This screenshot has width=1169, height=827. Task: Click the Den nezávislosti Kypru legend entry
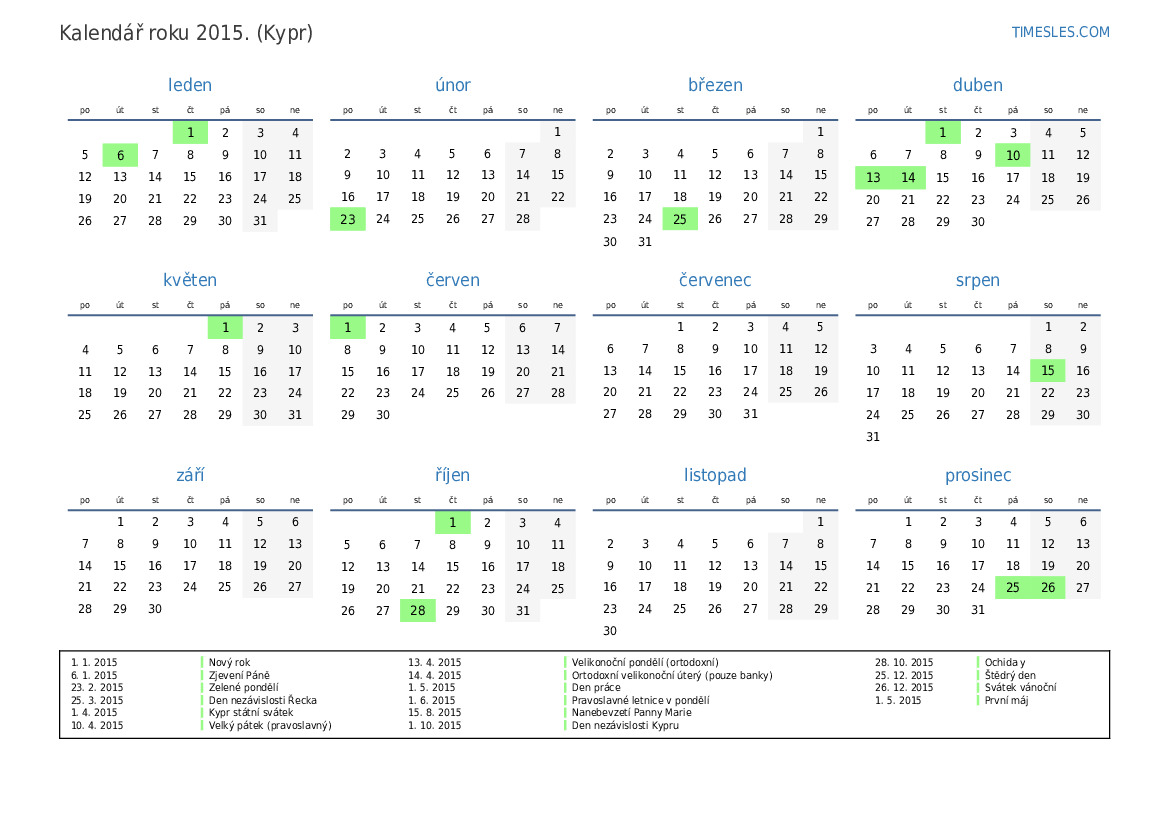(625, 726)
